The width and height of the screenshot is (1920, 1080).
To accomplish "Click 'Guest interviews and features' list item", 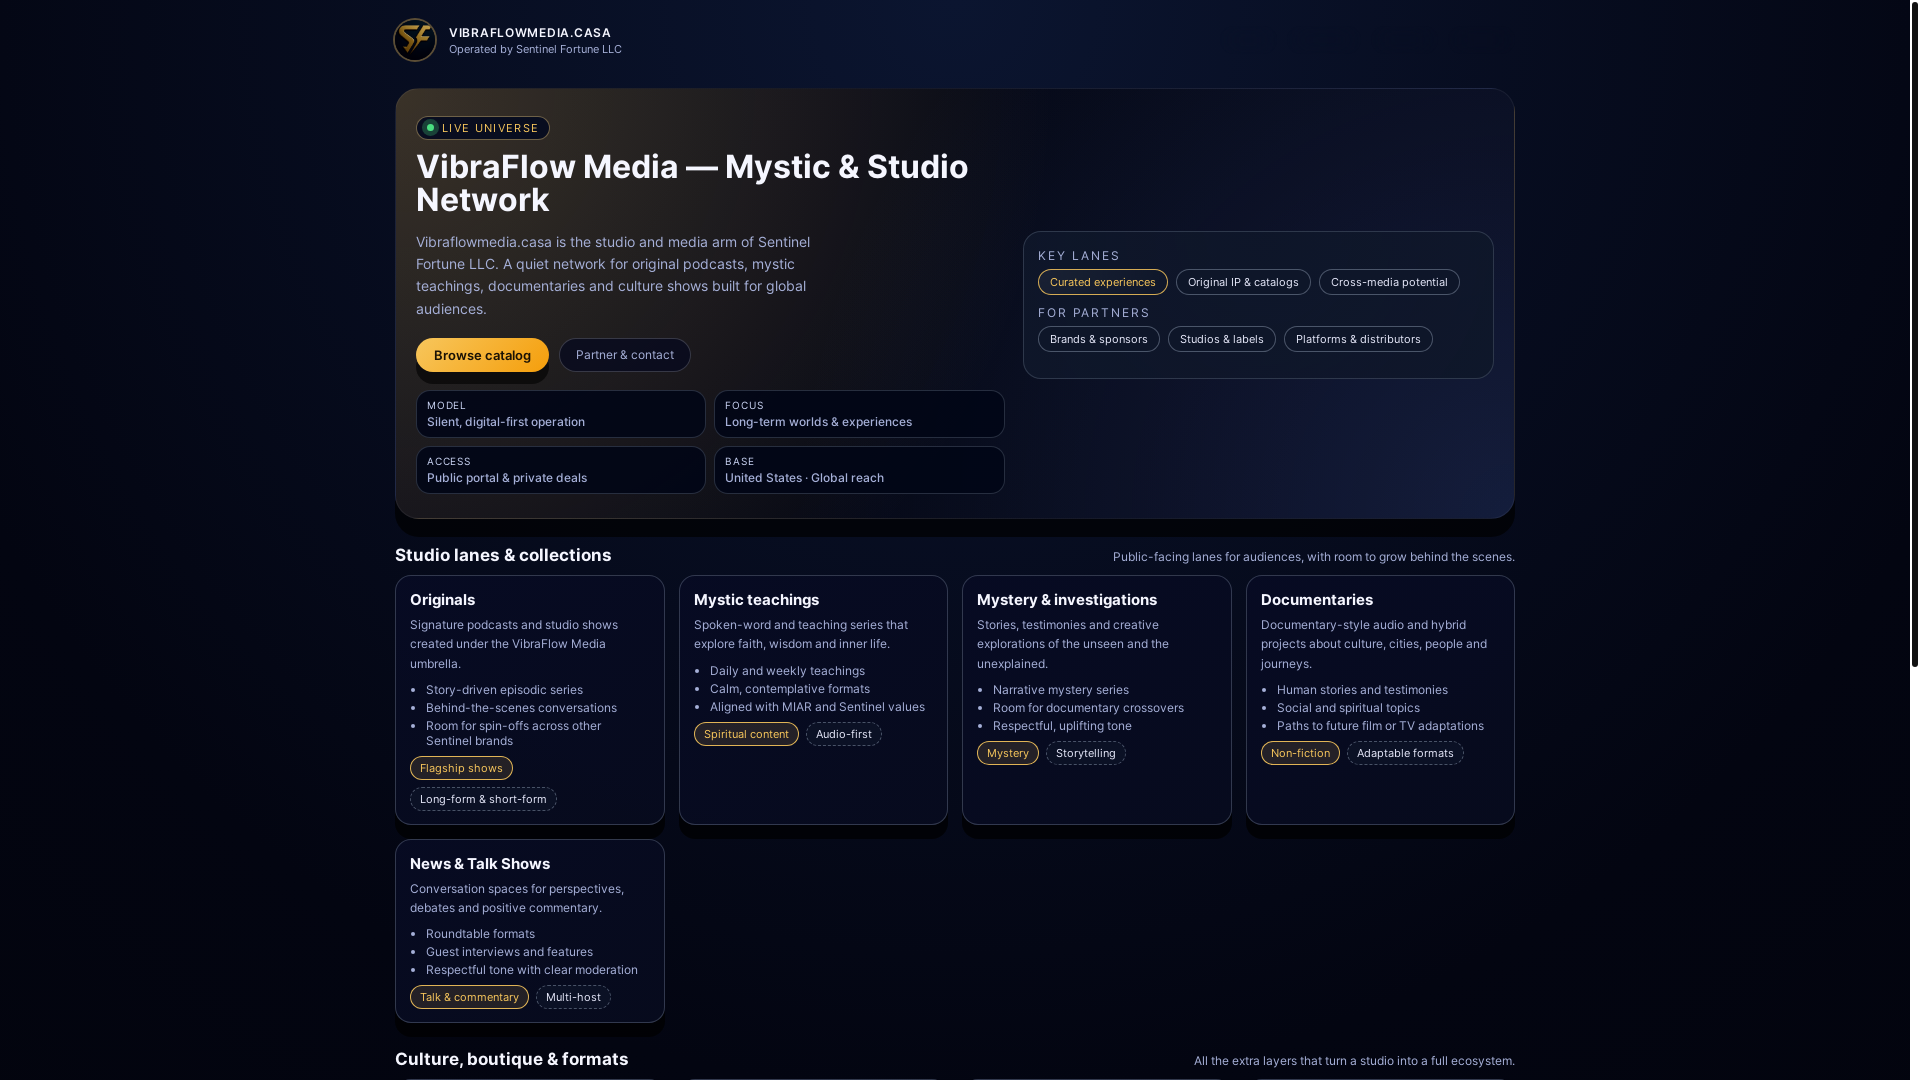I will [509, 952].
